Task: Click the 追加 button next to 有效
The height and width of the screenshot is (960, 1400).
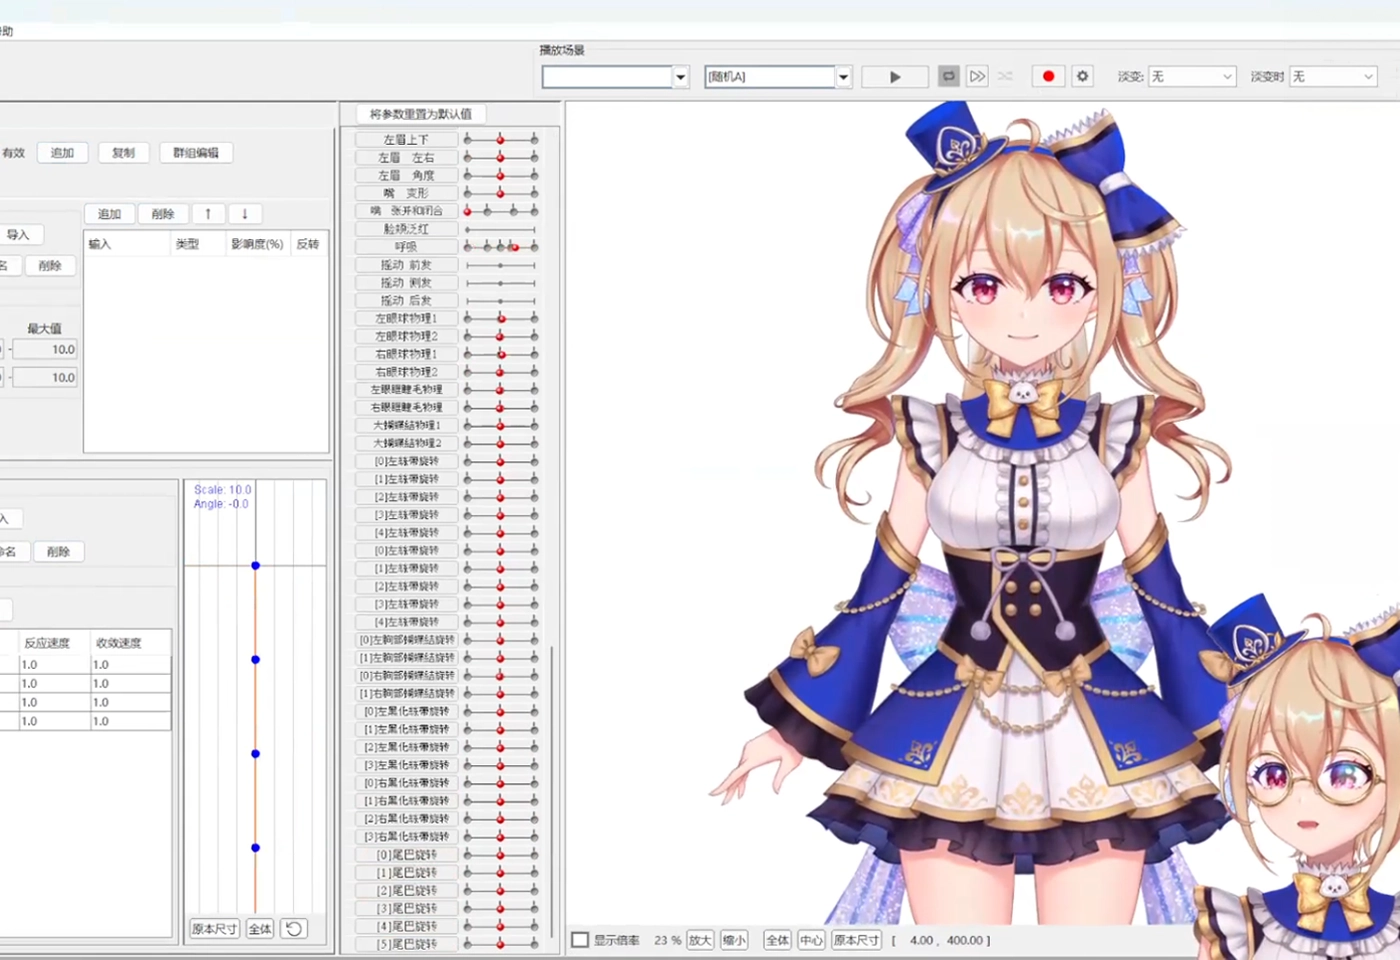Action: [63, 153]
